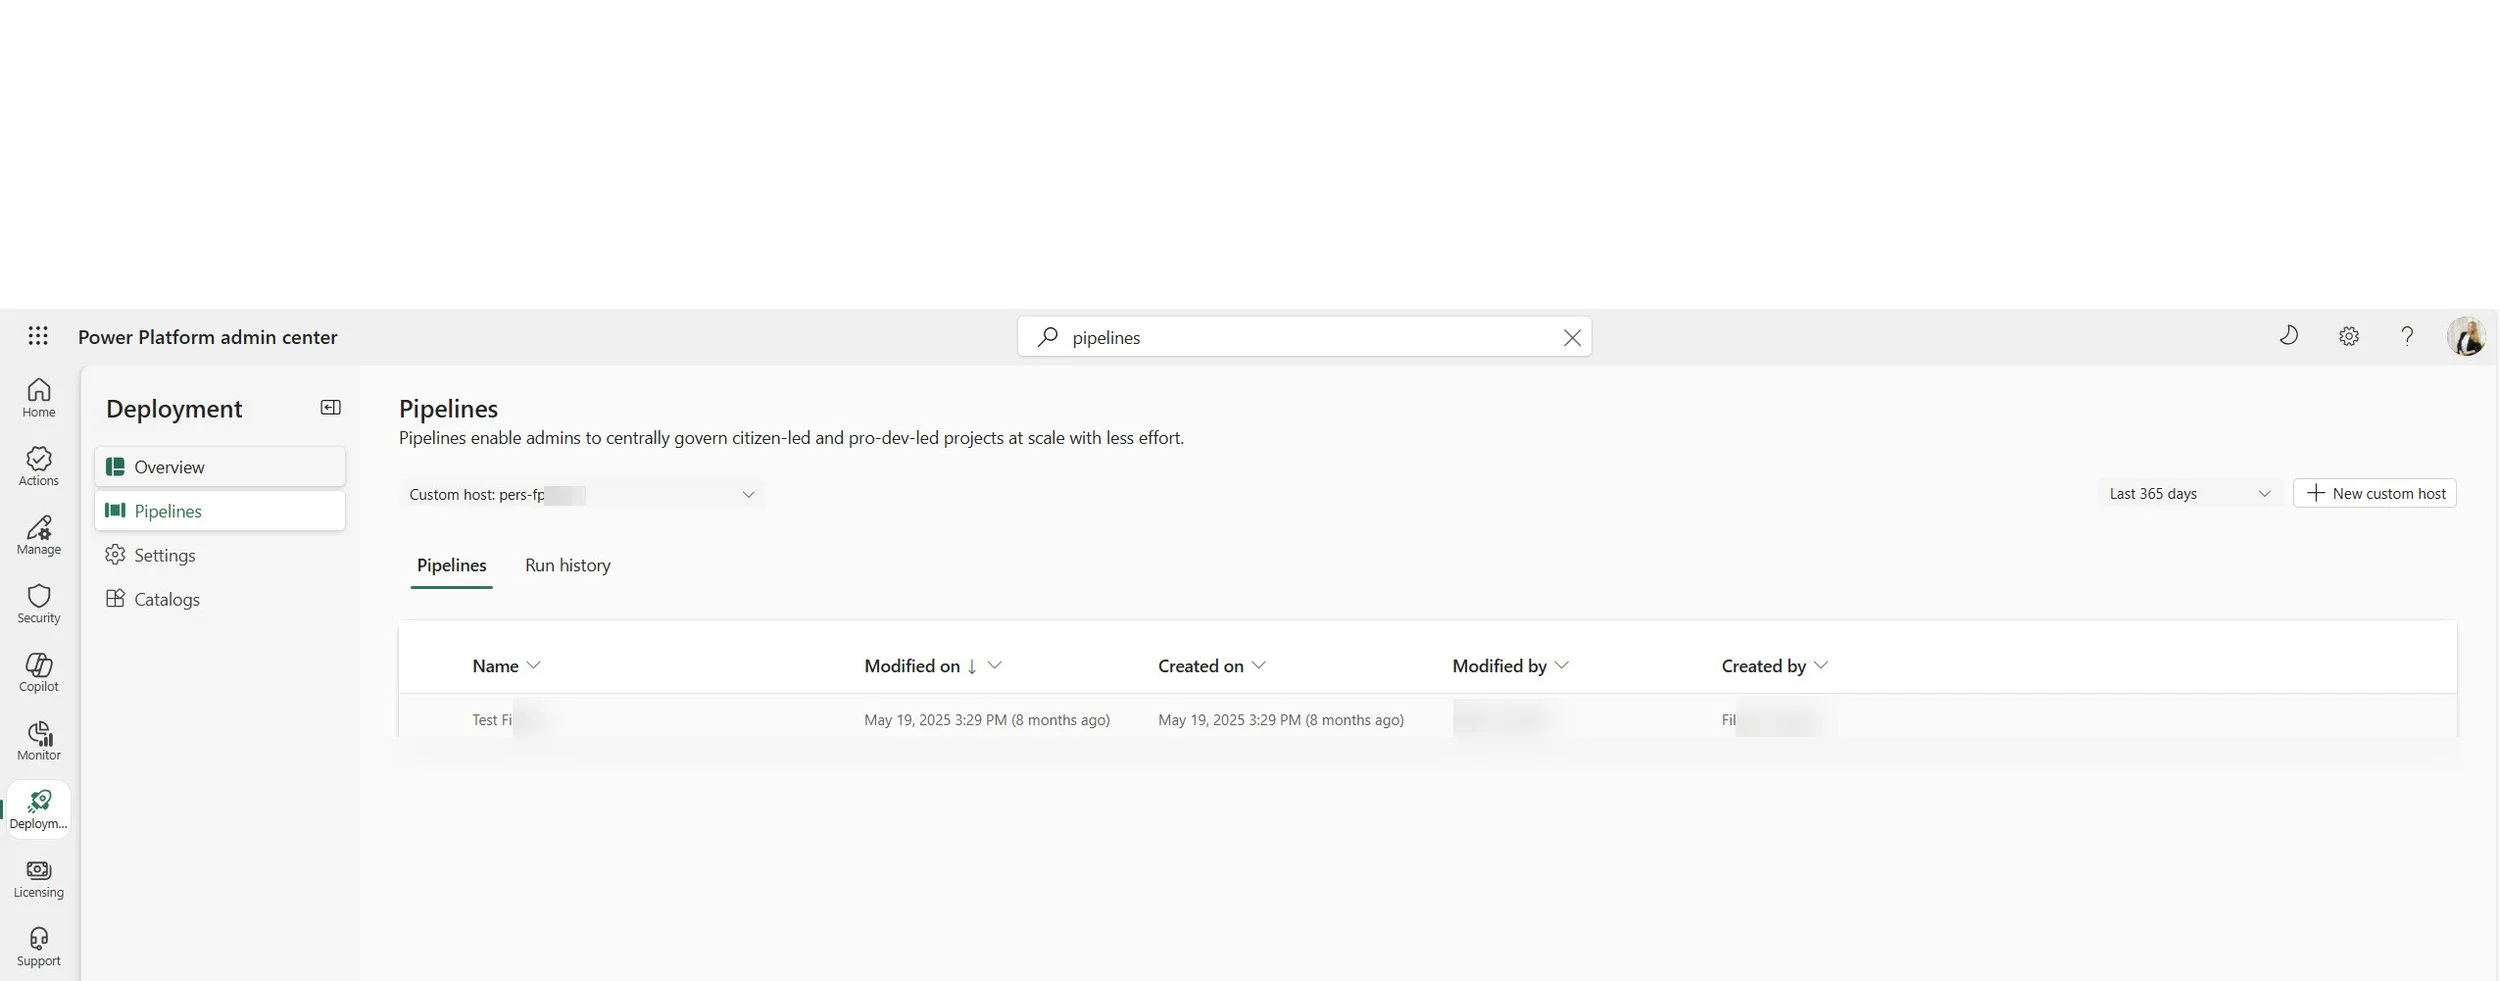2500x981 pixels.
Task: Open Overview in Deployment menu
Action: pyautogui.click(x=220, y=467)
